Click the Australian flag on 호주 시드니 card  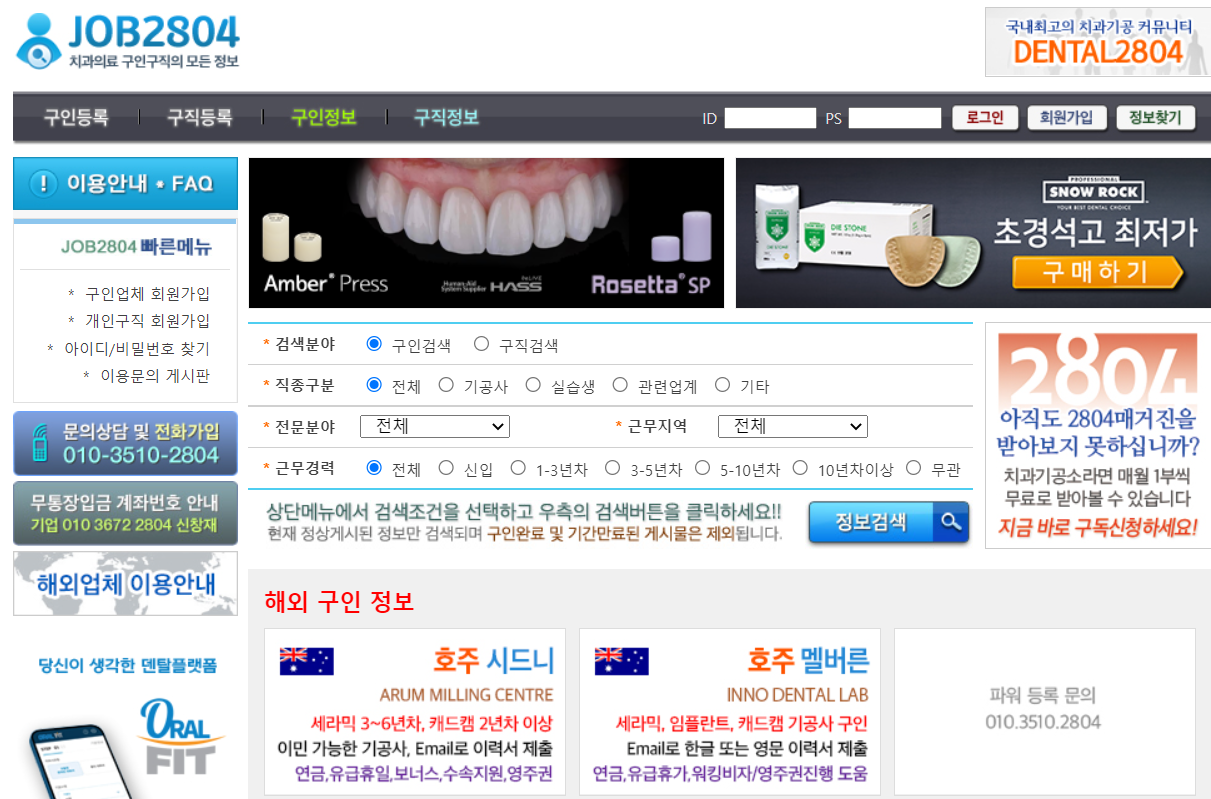coord(306,661)
